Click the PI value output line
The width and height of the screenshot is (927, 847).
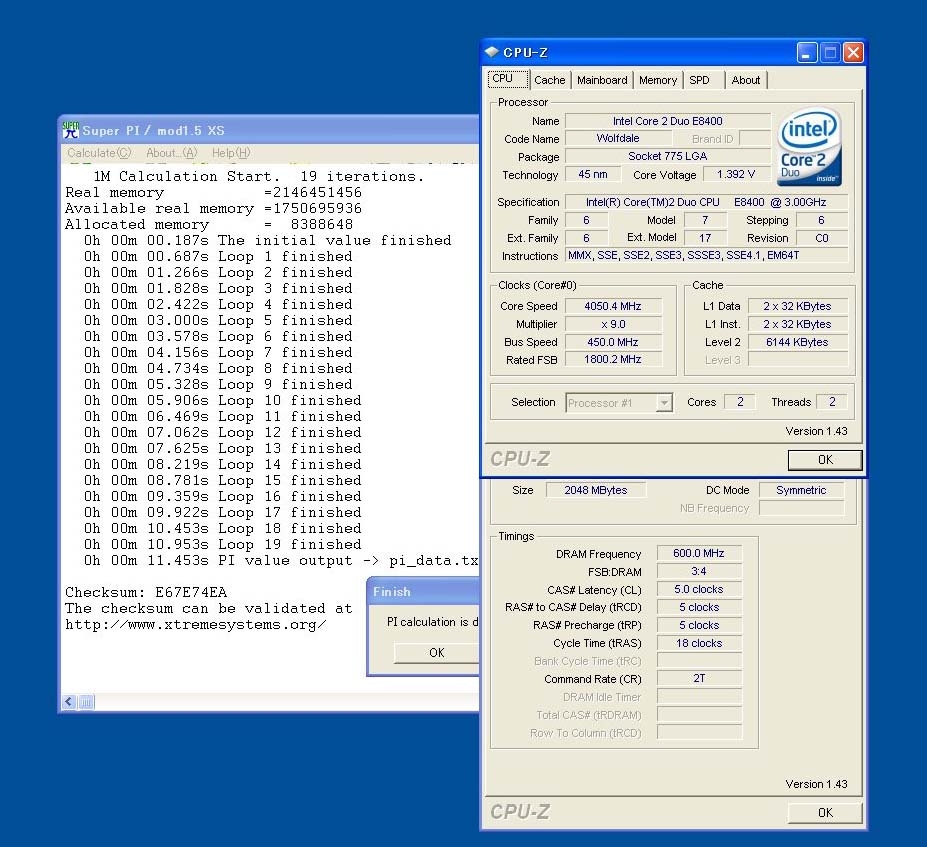pos(281,560)
